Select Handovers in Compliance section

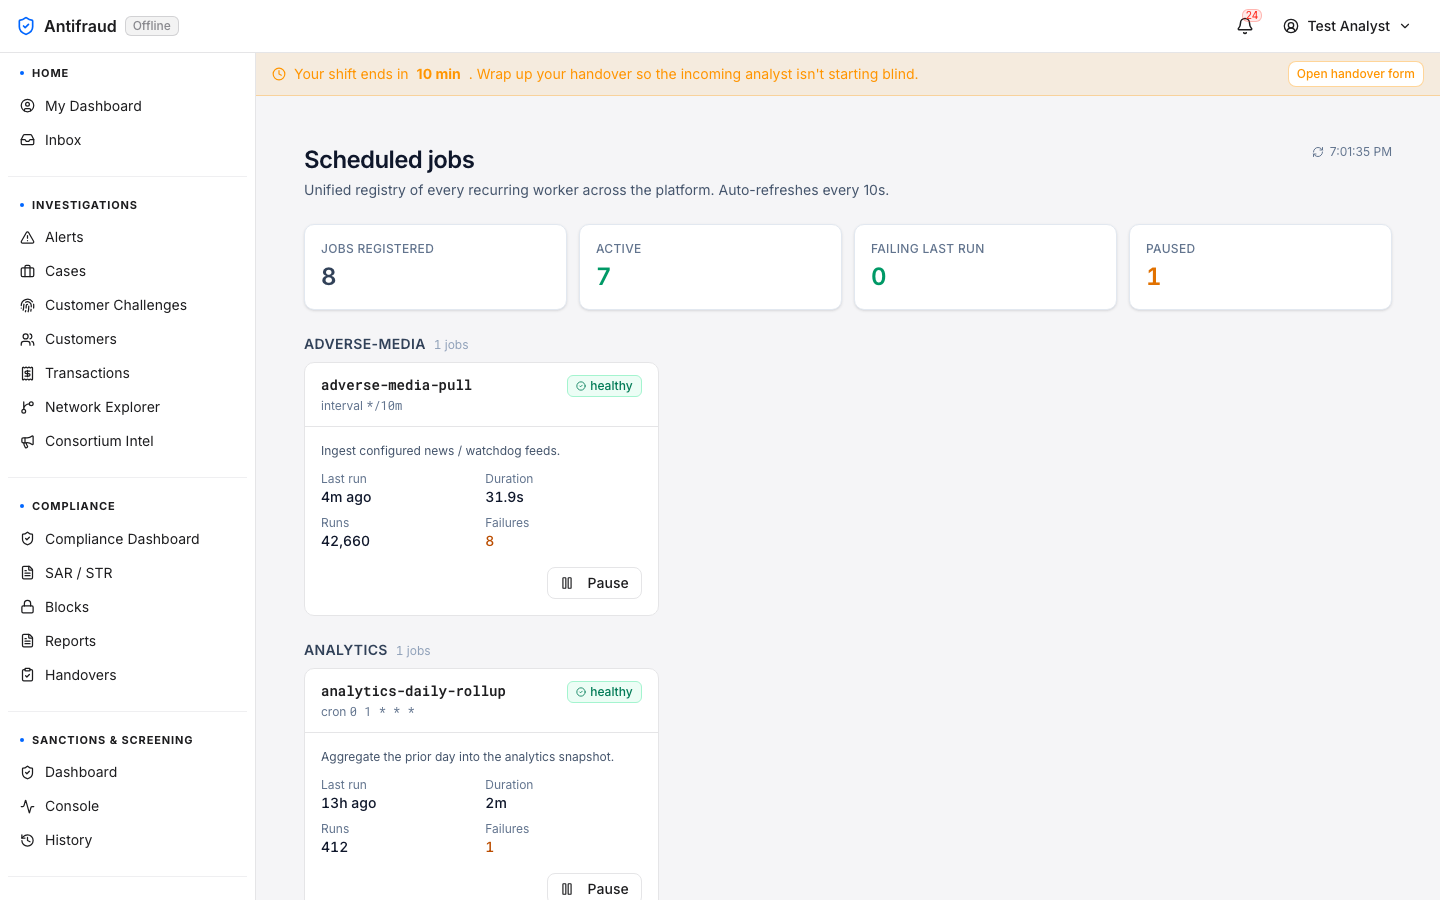click(x=127, y=675)
